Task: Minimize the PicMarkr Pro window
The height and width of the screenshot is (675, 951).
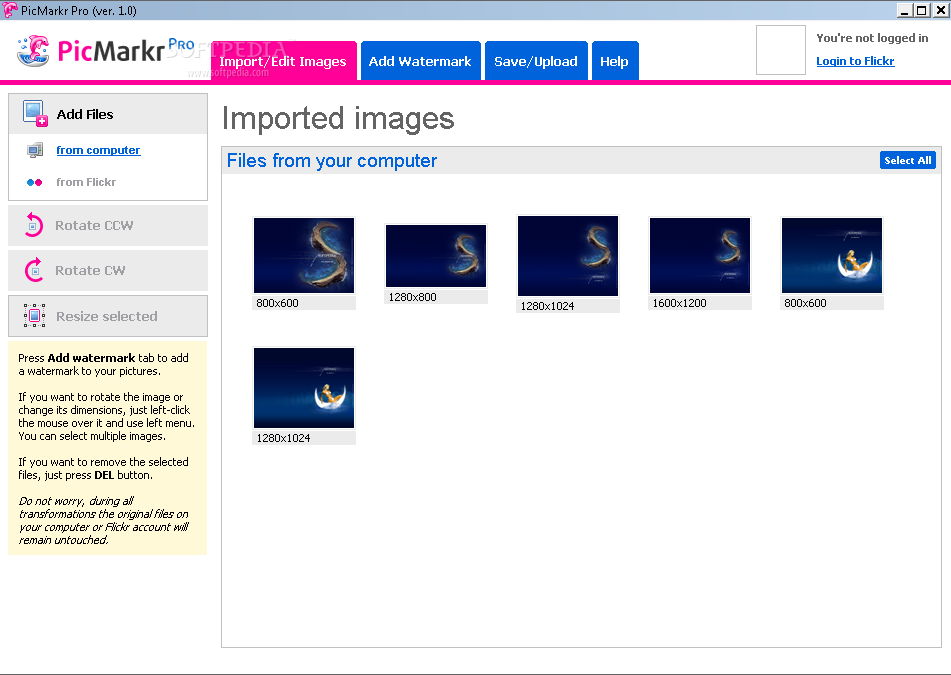Action: (x=904, y=10)
